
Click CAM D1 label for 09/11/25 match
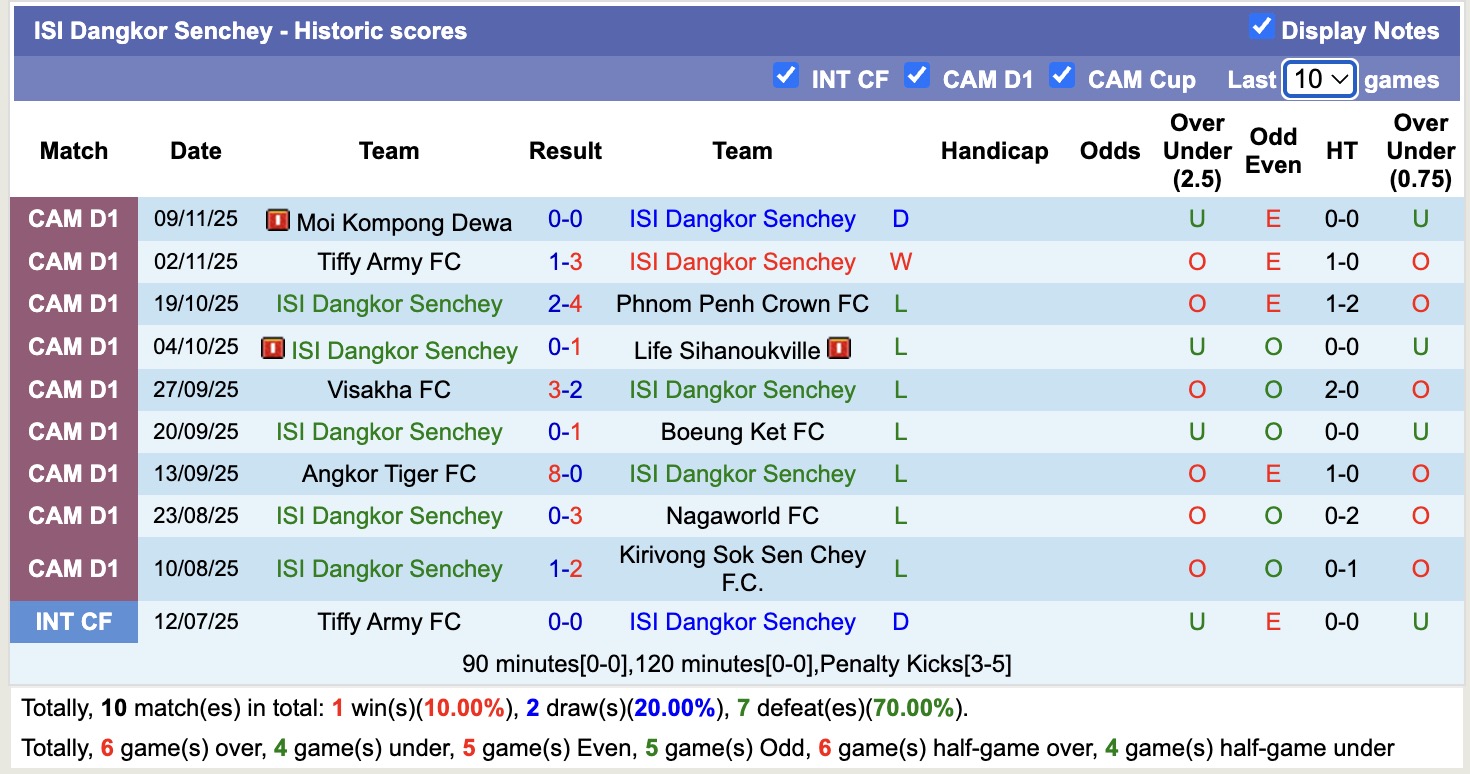[x=74, y=219]
